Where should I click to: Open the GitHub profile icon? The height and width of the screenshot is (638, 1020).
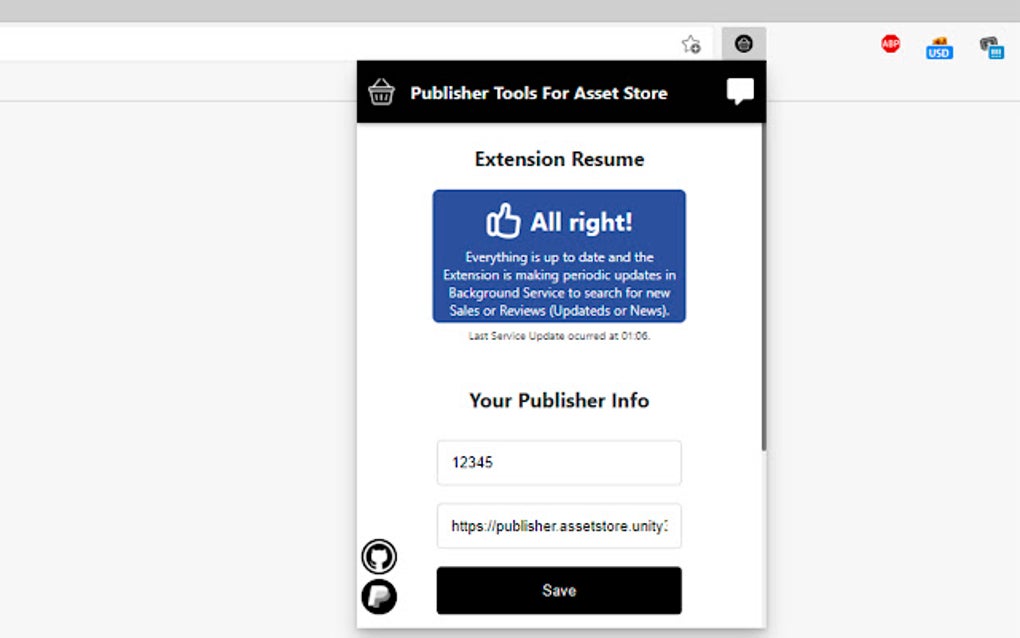click(378, 556)
